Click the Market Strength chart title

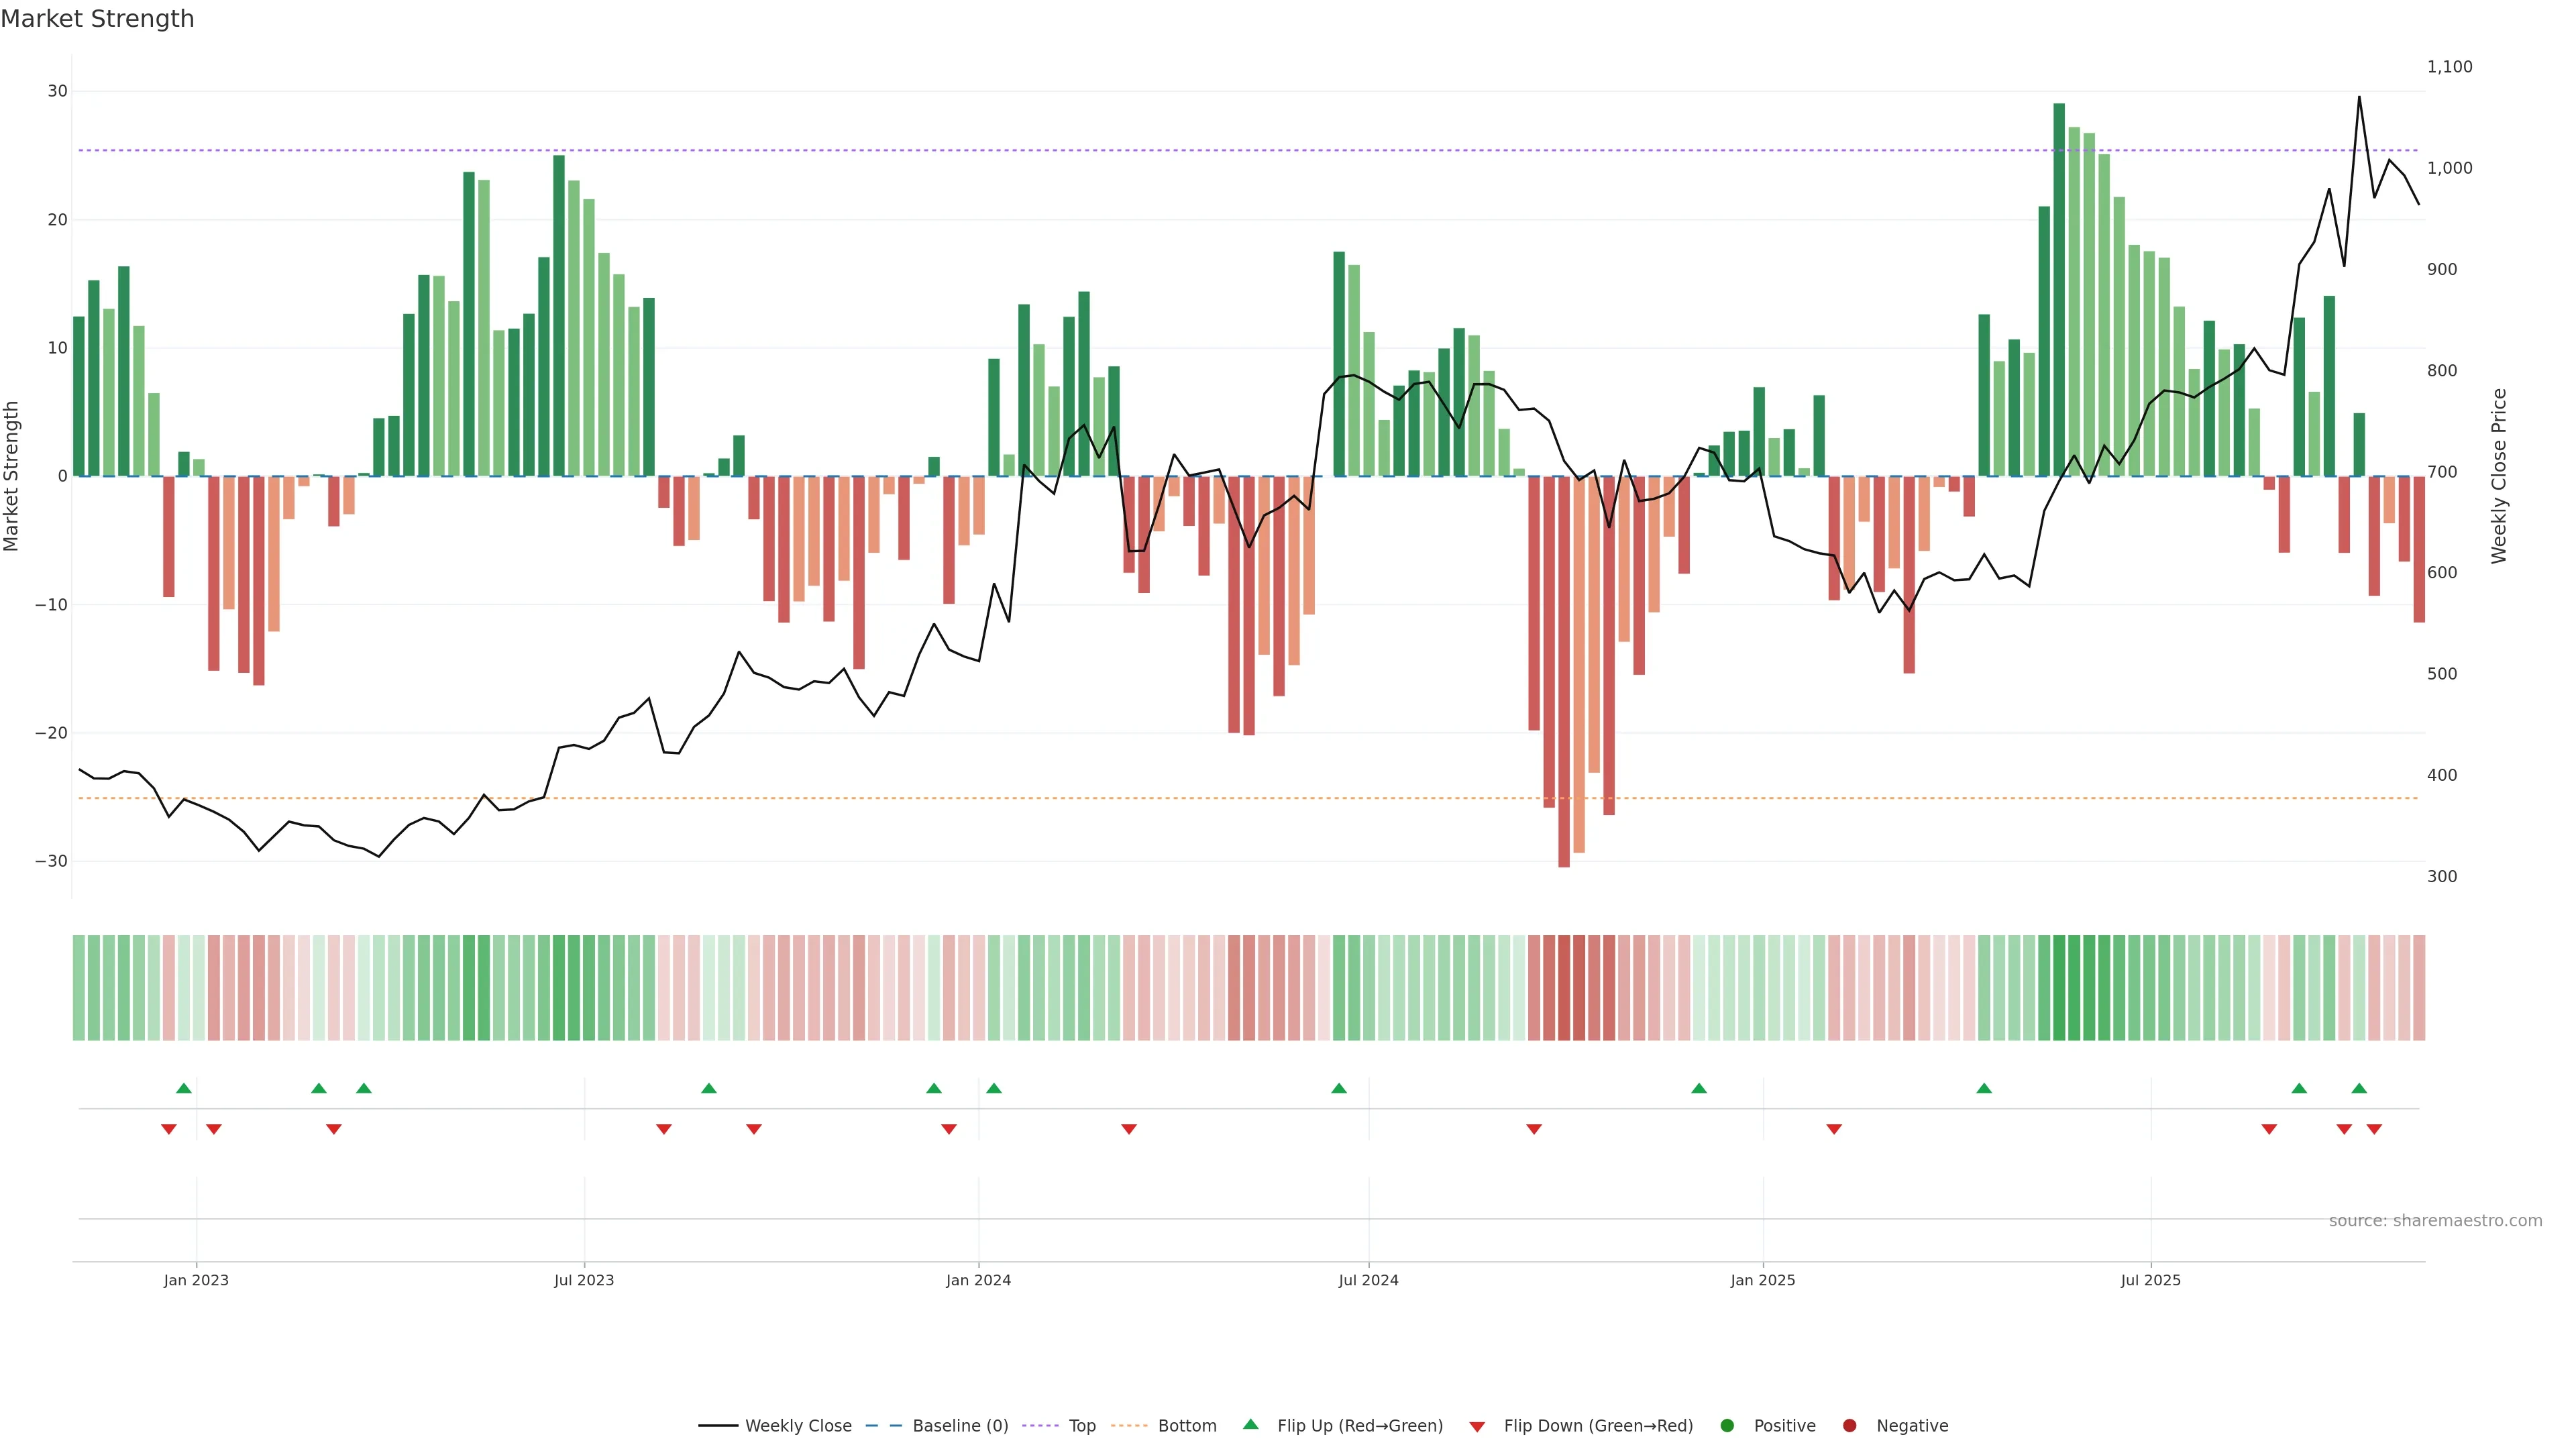(97, 19)
